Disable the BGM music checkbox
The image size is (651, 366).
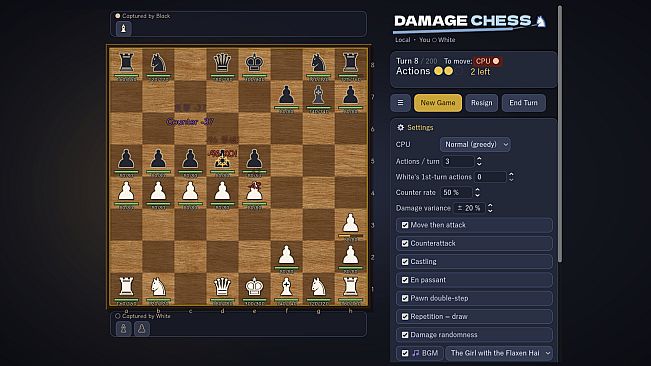click(x=405, y=353)
